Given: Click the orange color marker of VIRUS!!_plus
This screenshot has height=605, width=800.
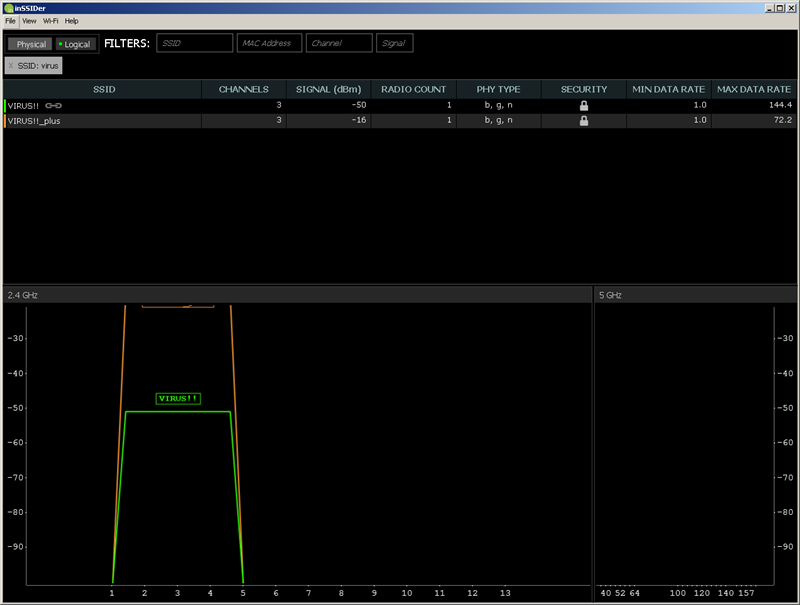Looking at the screenshot, I should tap(5, 120).
